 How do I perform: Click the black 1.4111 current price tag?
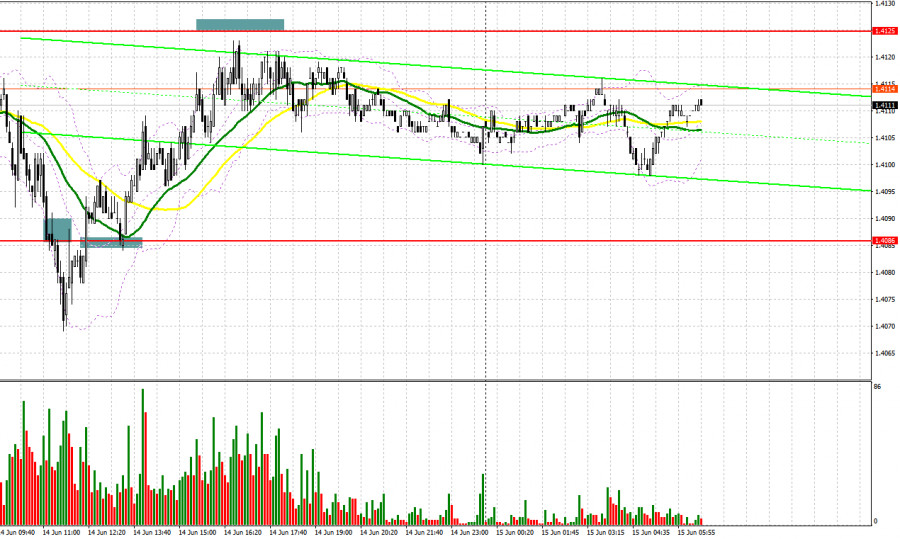(x=885, y=106)
